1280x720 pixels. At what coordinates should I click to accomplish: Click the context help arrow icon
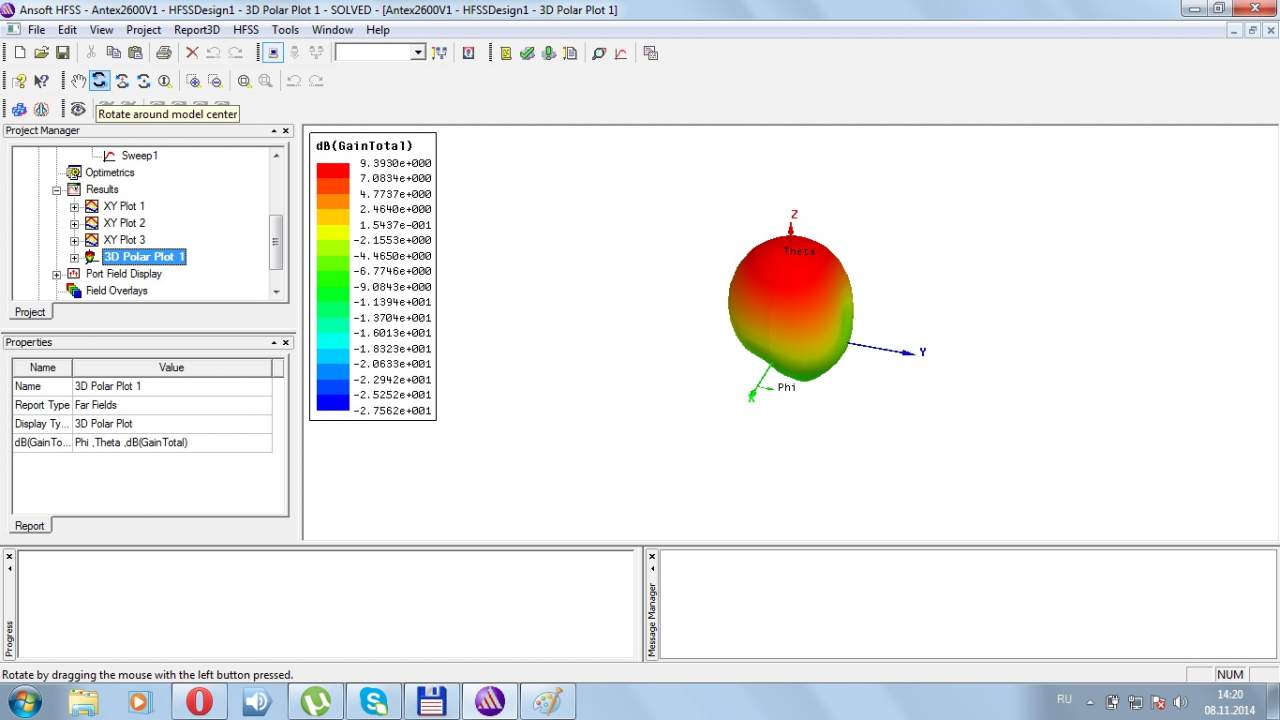(41, 81)
